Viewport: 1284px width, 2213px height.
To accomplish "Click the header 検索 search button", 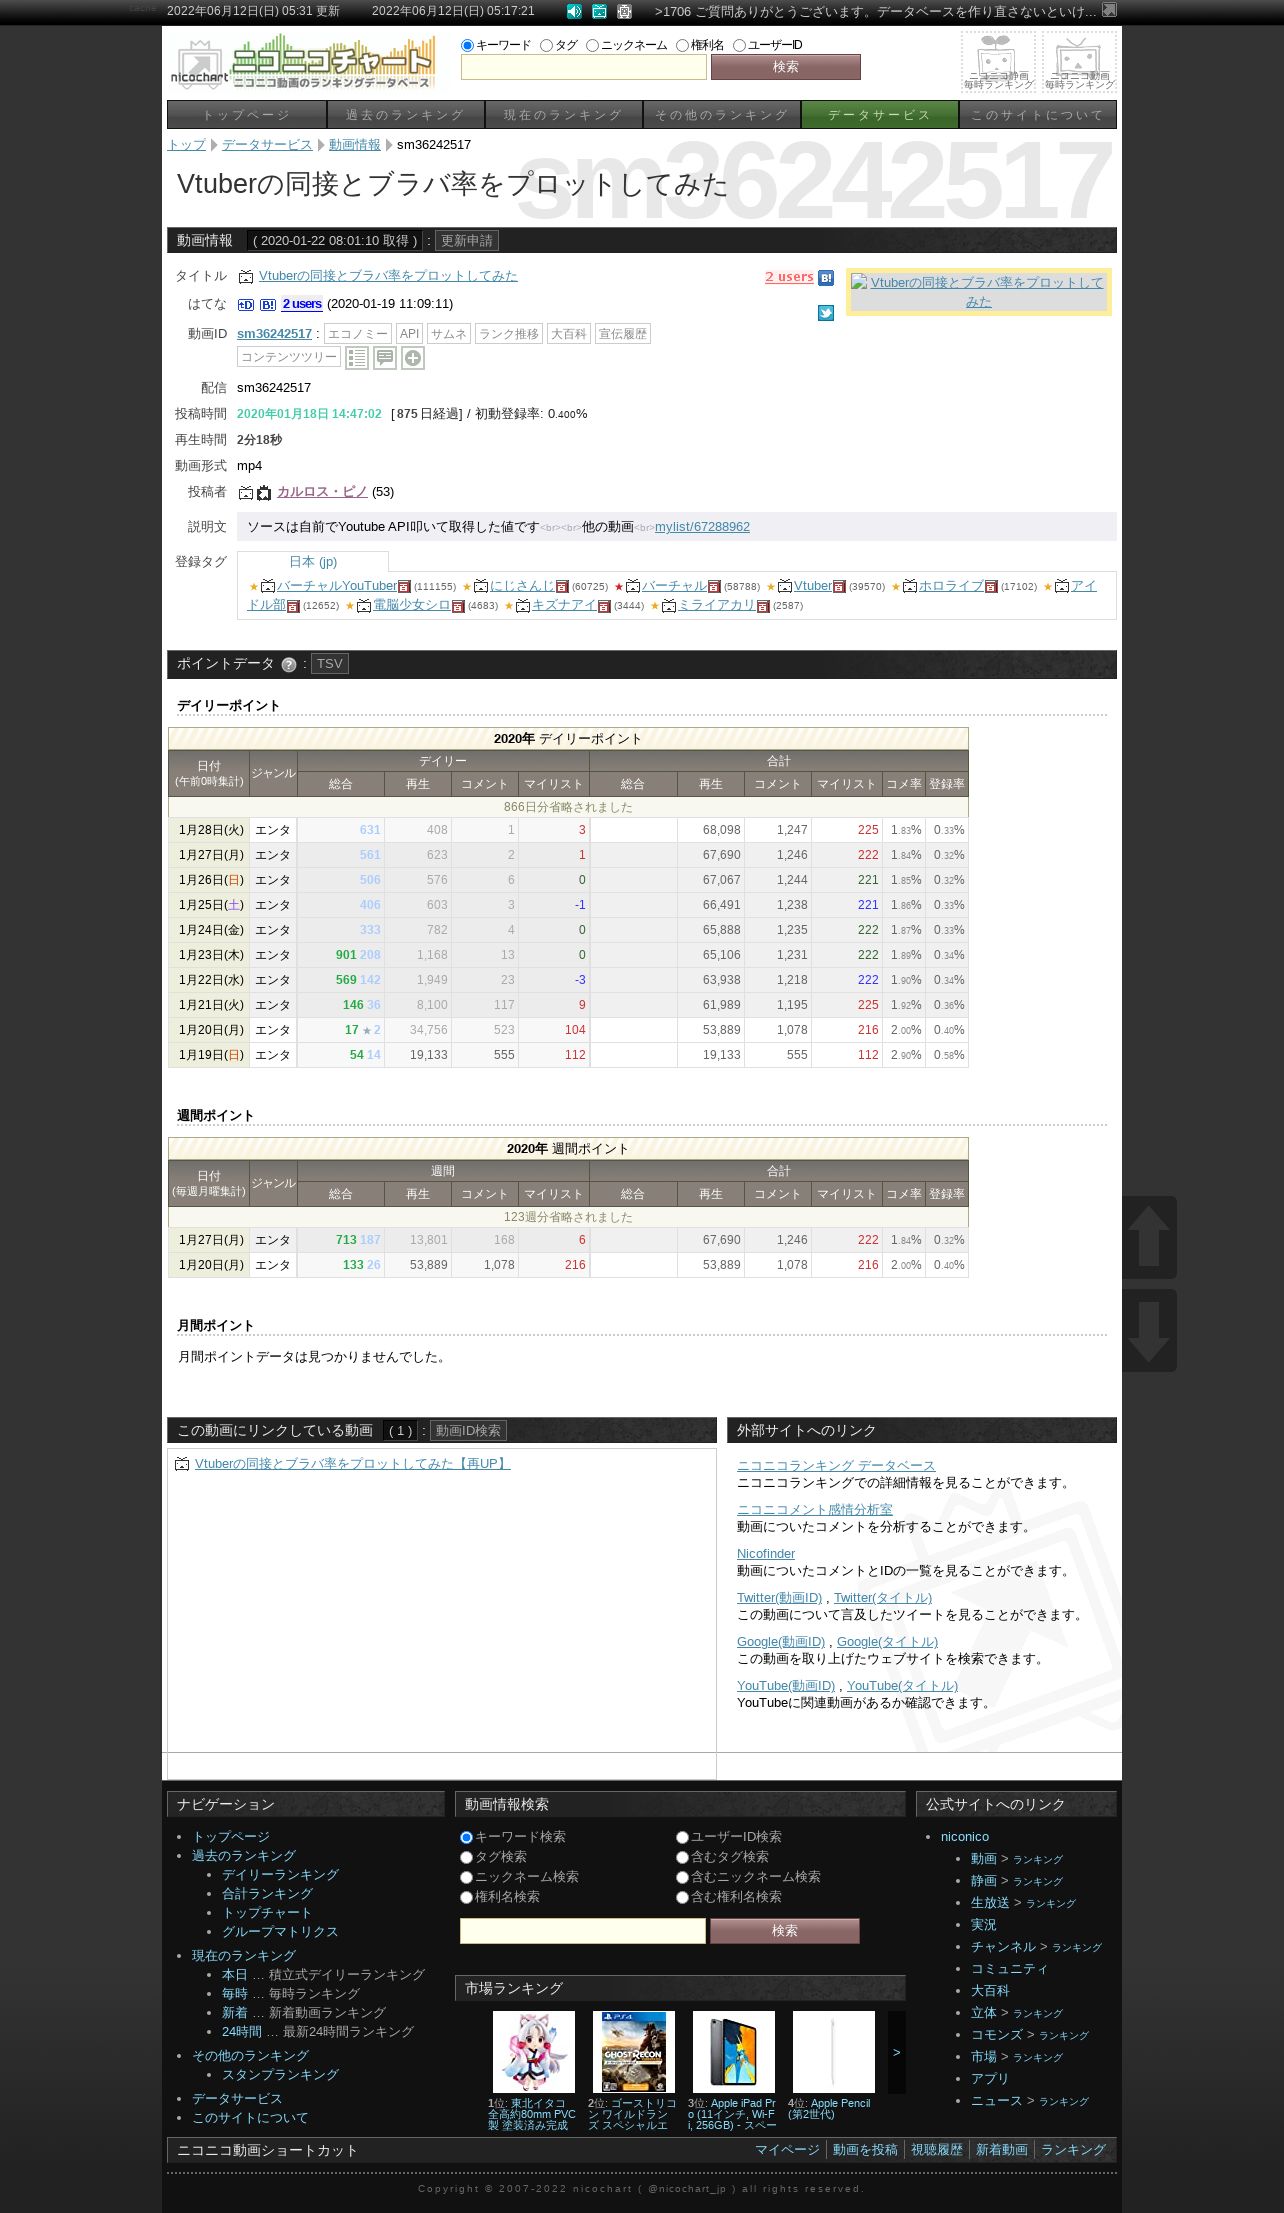I will (786, 67).
